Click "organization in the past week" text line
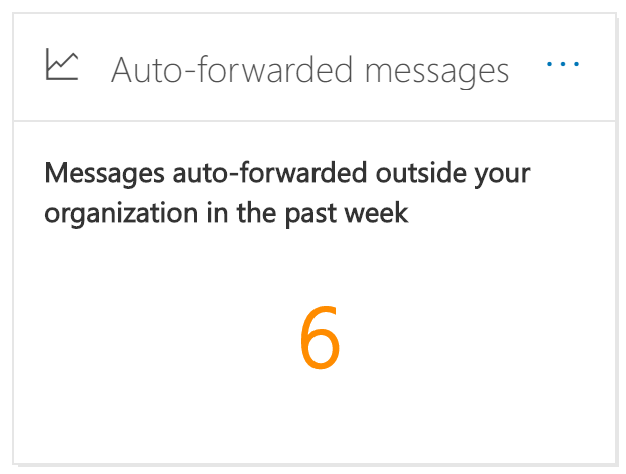 [226, 213]
